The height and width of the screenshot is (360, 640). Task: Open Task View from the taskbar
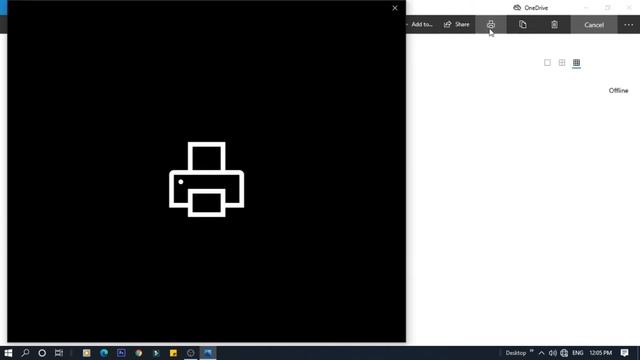[x=59, y=353]
